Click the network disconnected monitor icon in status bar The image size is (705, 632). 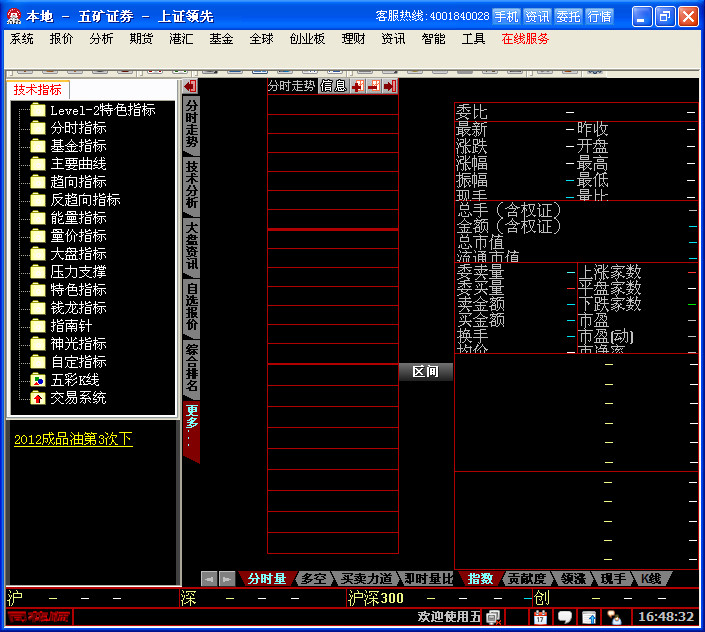point(493,617)
